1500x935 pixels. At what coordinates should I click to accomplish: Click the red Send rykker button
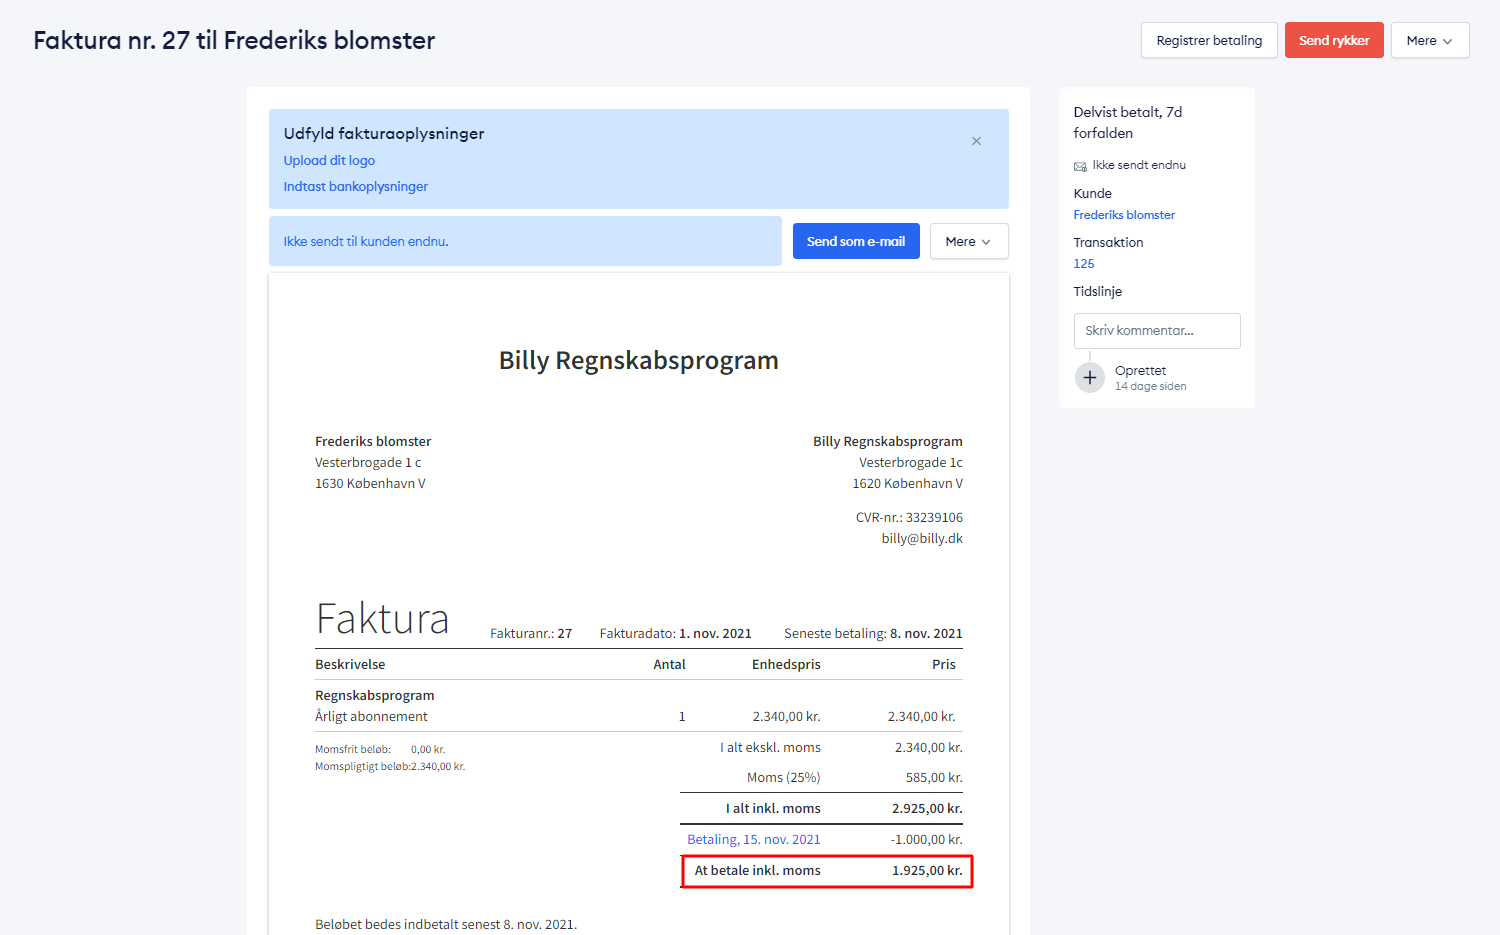(x=1334, y=40)
